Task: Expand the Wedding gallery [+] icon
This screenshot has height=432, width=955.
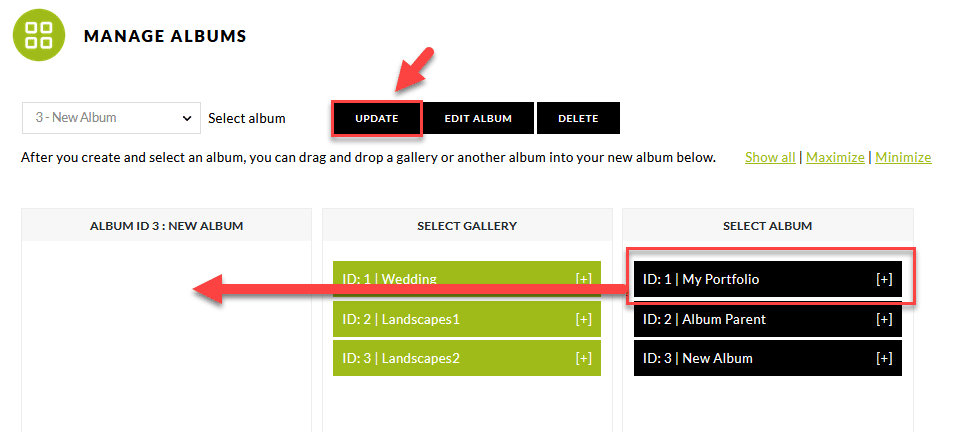Action: pos(583,279)
